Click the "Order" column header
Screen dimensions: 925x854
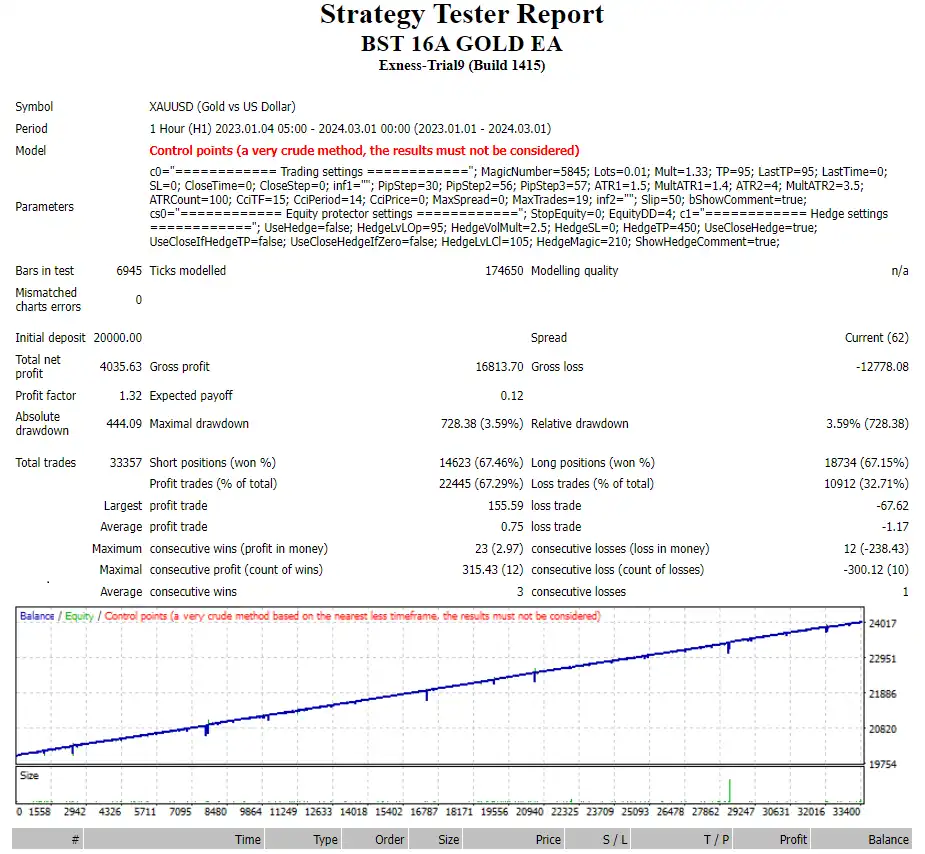(x=389, y=840)
